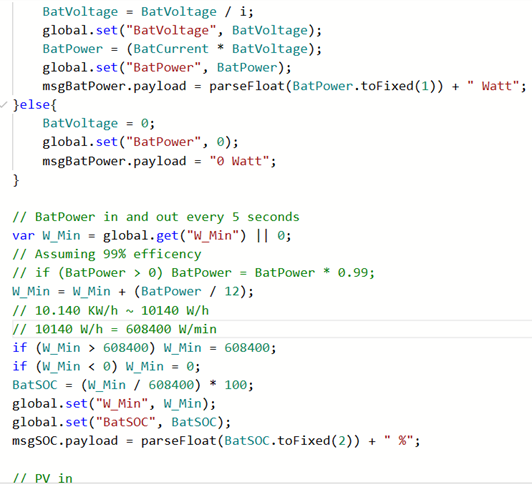
Task: Click the var keyword before W_Min
Action: coord(23,236)
